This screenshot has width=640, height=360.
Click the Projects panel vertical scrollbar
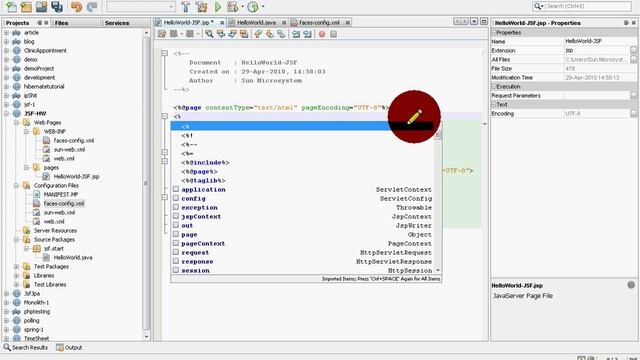(x=147, y=184)
